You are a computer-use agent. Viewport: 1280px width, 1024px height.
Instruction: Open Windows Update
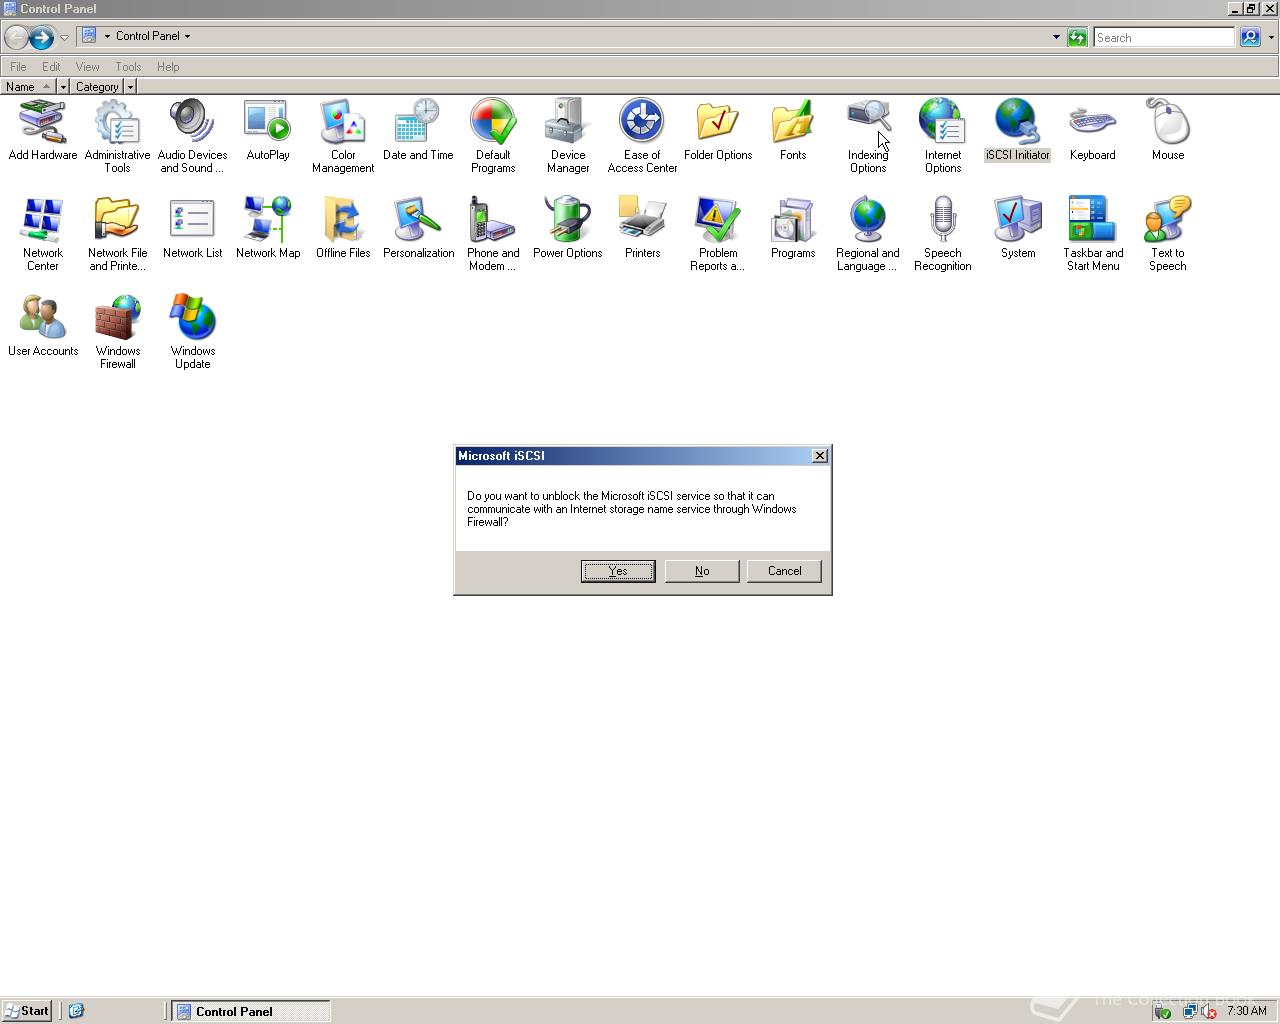click(x=192, y=332)
